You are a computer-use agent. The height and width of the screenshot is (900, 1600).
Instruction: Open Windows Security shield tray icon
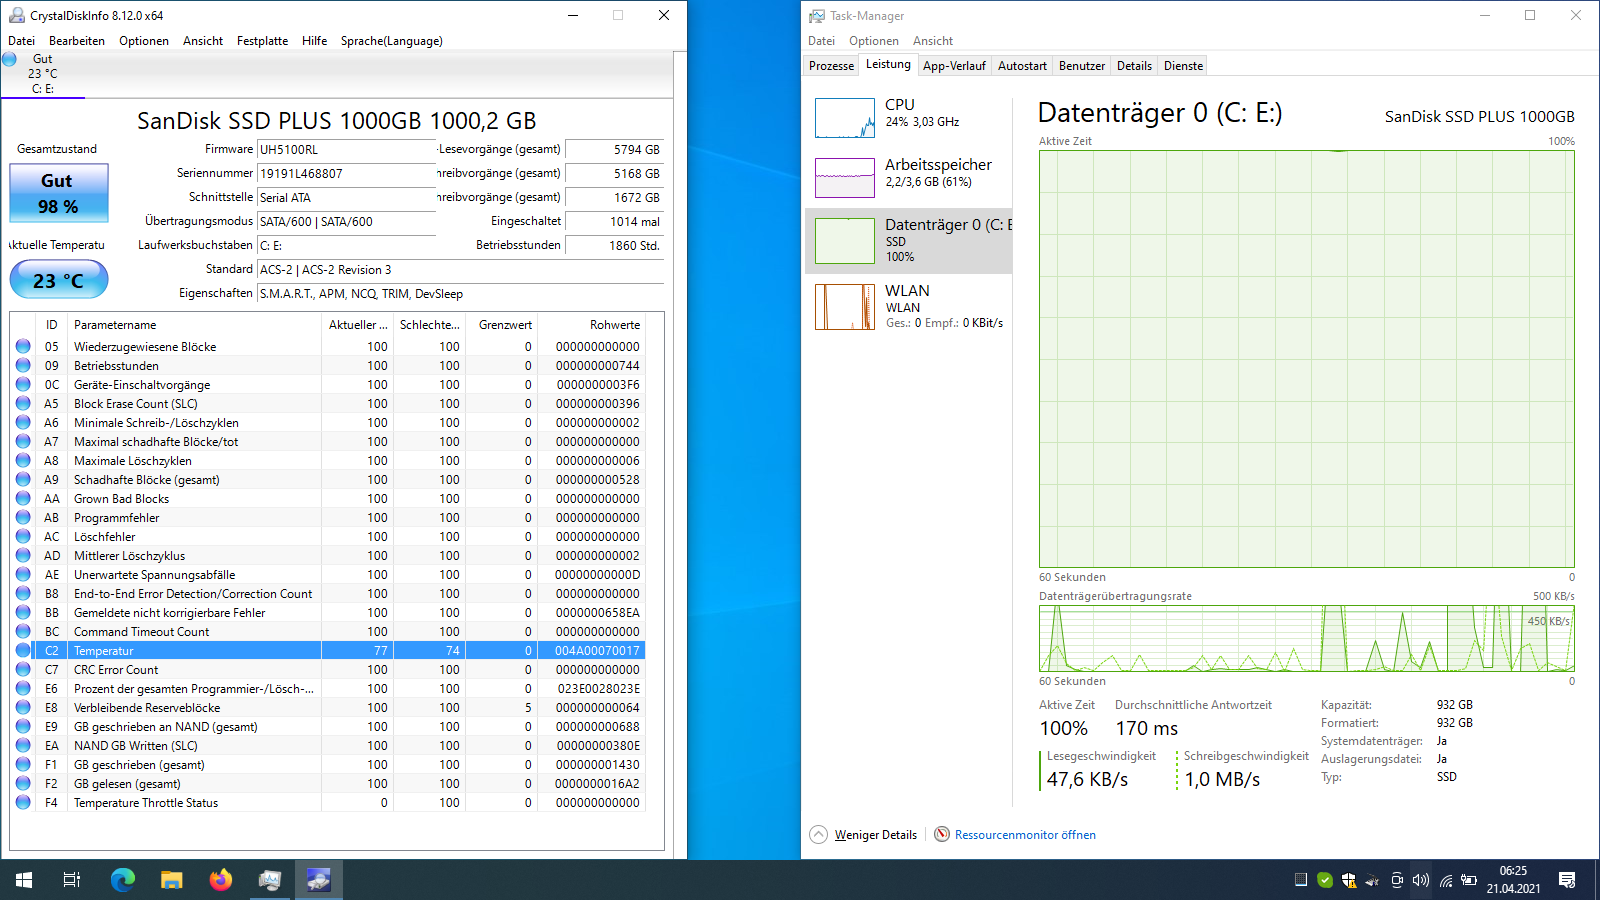tap(1349, 880)
